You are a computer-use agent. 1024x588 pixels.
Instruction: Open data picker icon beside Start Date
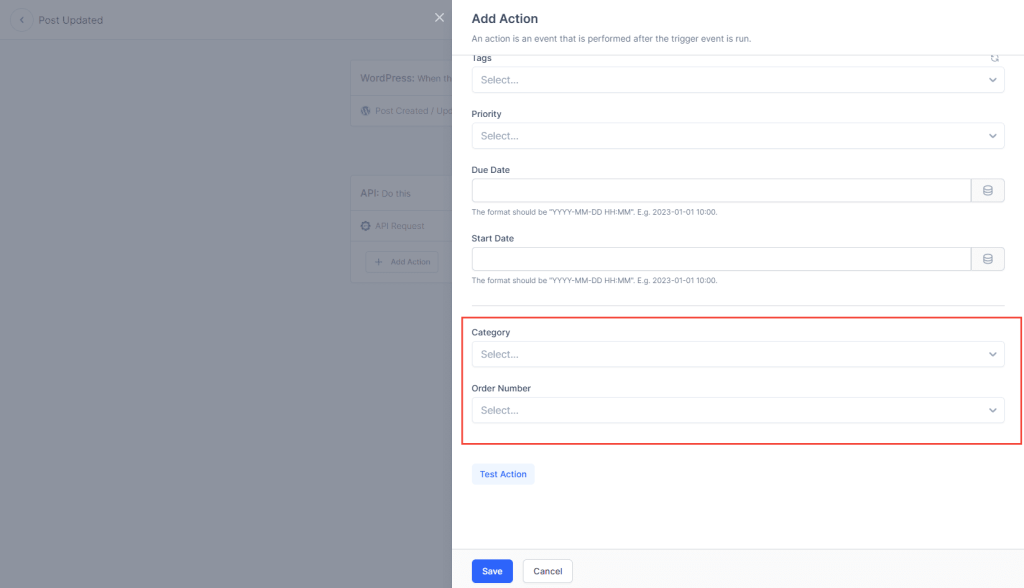(x=987, y=259)
